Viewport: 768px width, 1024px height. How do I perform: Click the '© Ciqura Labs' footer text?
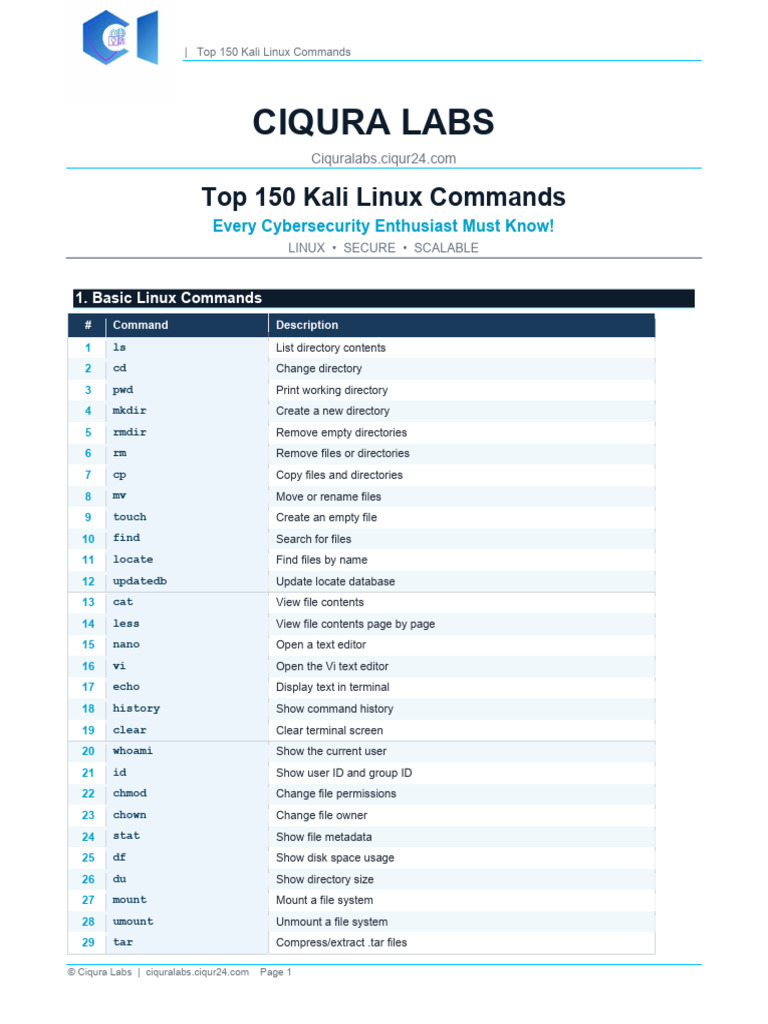tap(99, 972)
